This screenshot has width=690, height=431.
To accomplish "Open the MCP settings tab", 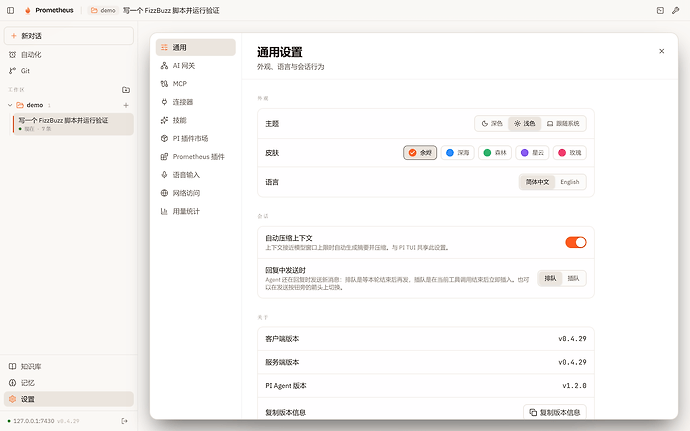I will [195, 84].
